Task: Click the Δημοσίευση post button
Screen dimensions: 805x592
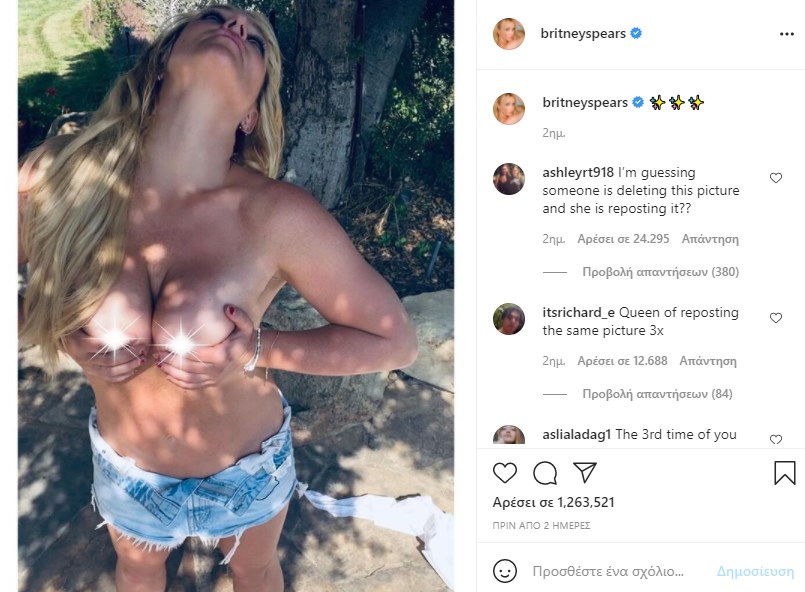Action: click(x=755, y=571)
